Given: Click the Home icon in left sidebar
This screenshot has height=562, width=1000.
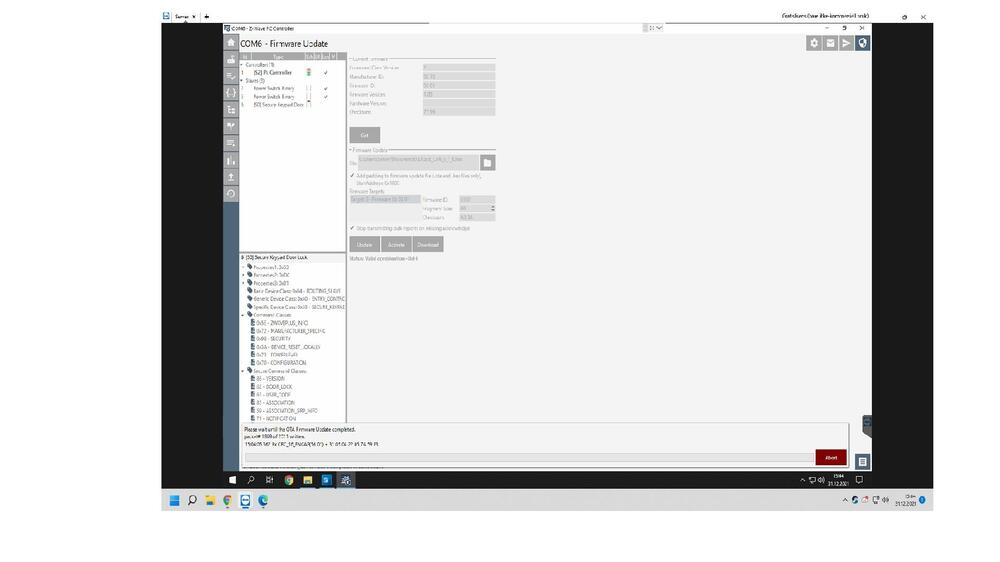Looking at the screenshot, I should [x=231, y=43].
